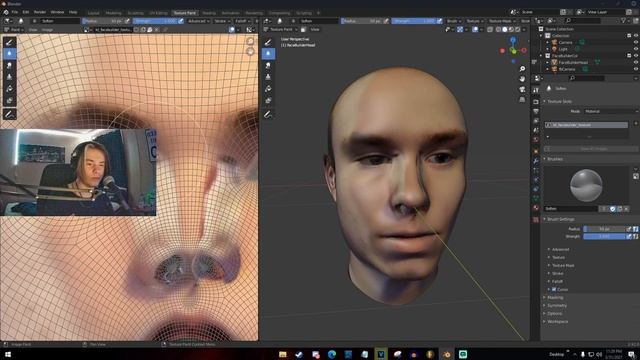
Task: Select the Draw brush in image editor
Action: (9, 42)
